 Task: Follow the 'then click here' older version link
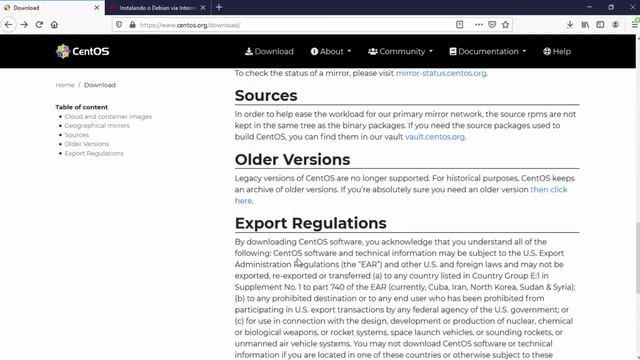pos(549,189)
